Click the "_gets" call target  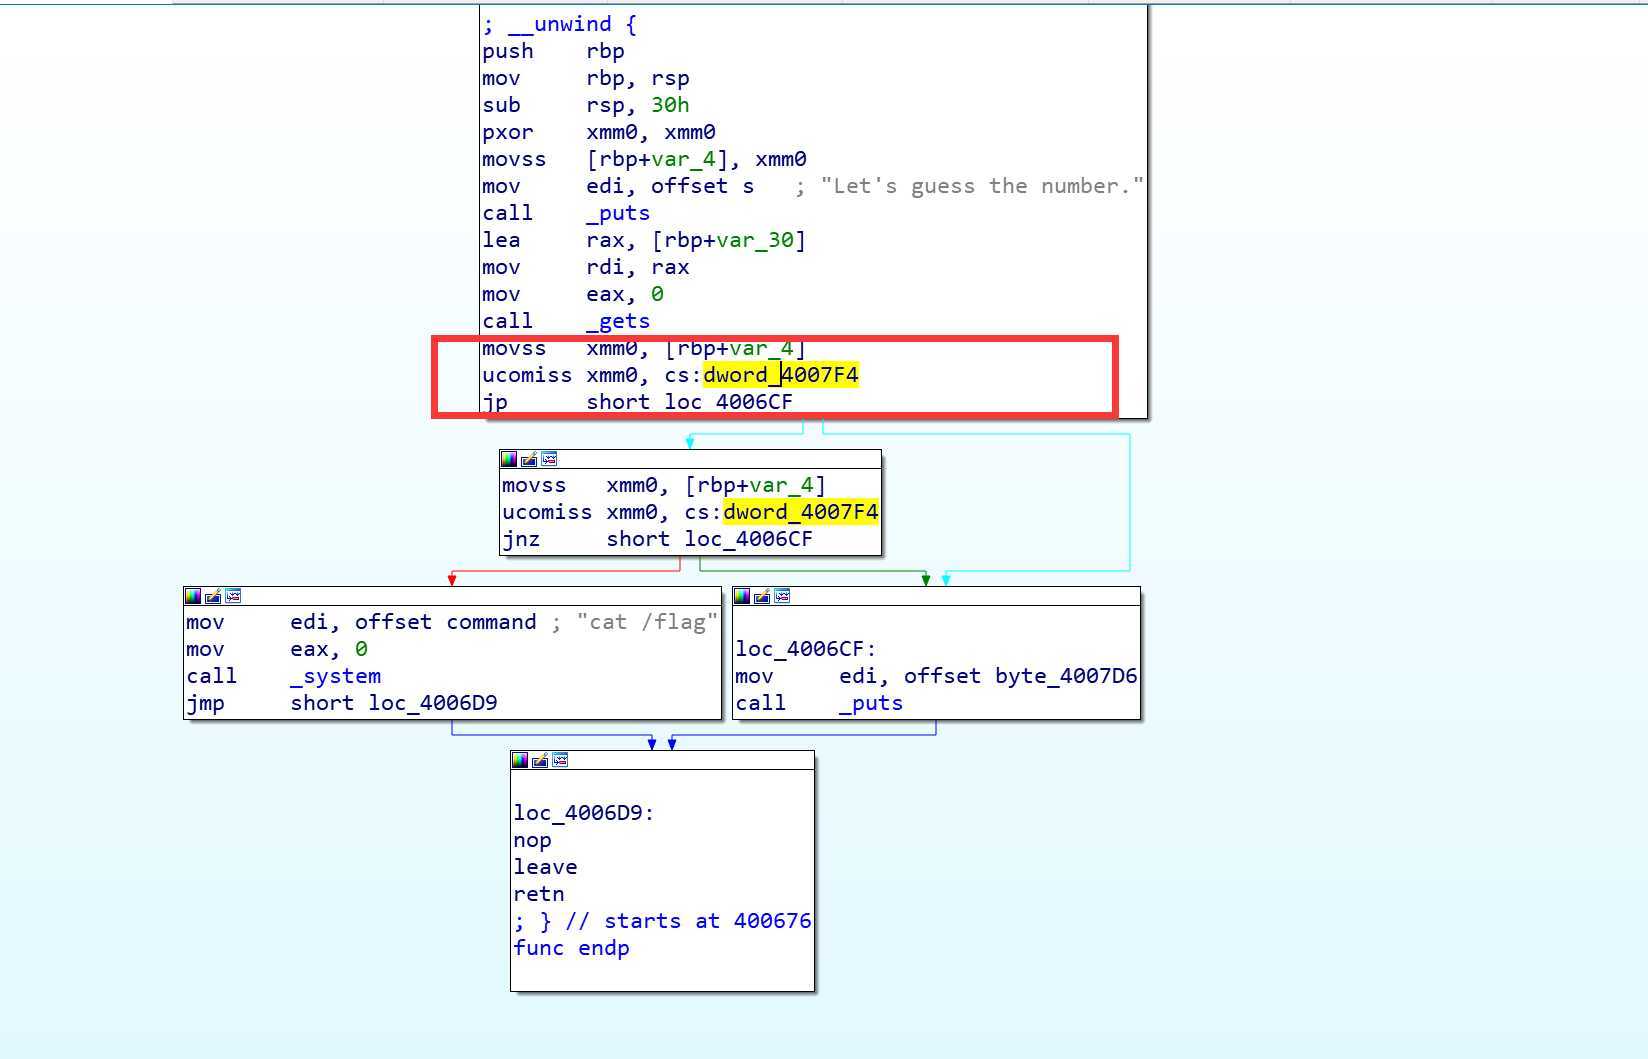[x=618, y=321]
